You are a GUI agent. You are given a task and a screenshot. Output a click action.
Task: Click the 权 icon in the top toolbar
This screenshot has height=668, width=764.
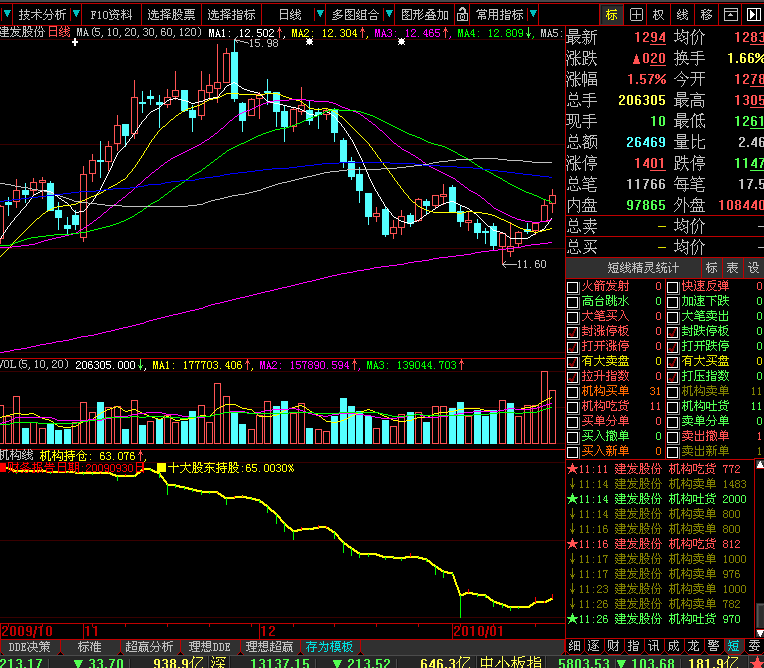[659, 15]
